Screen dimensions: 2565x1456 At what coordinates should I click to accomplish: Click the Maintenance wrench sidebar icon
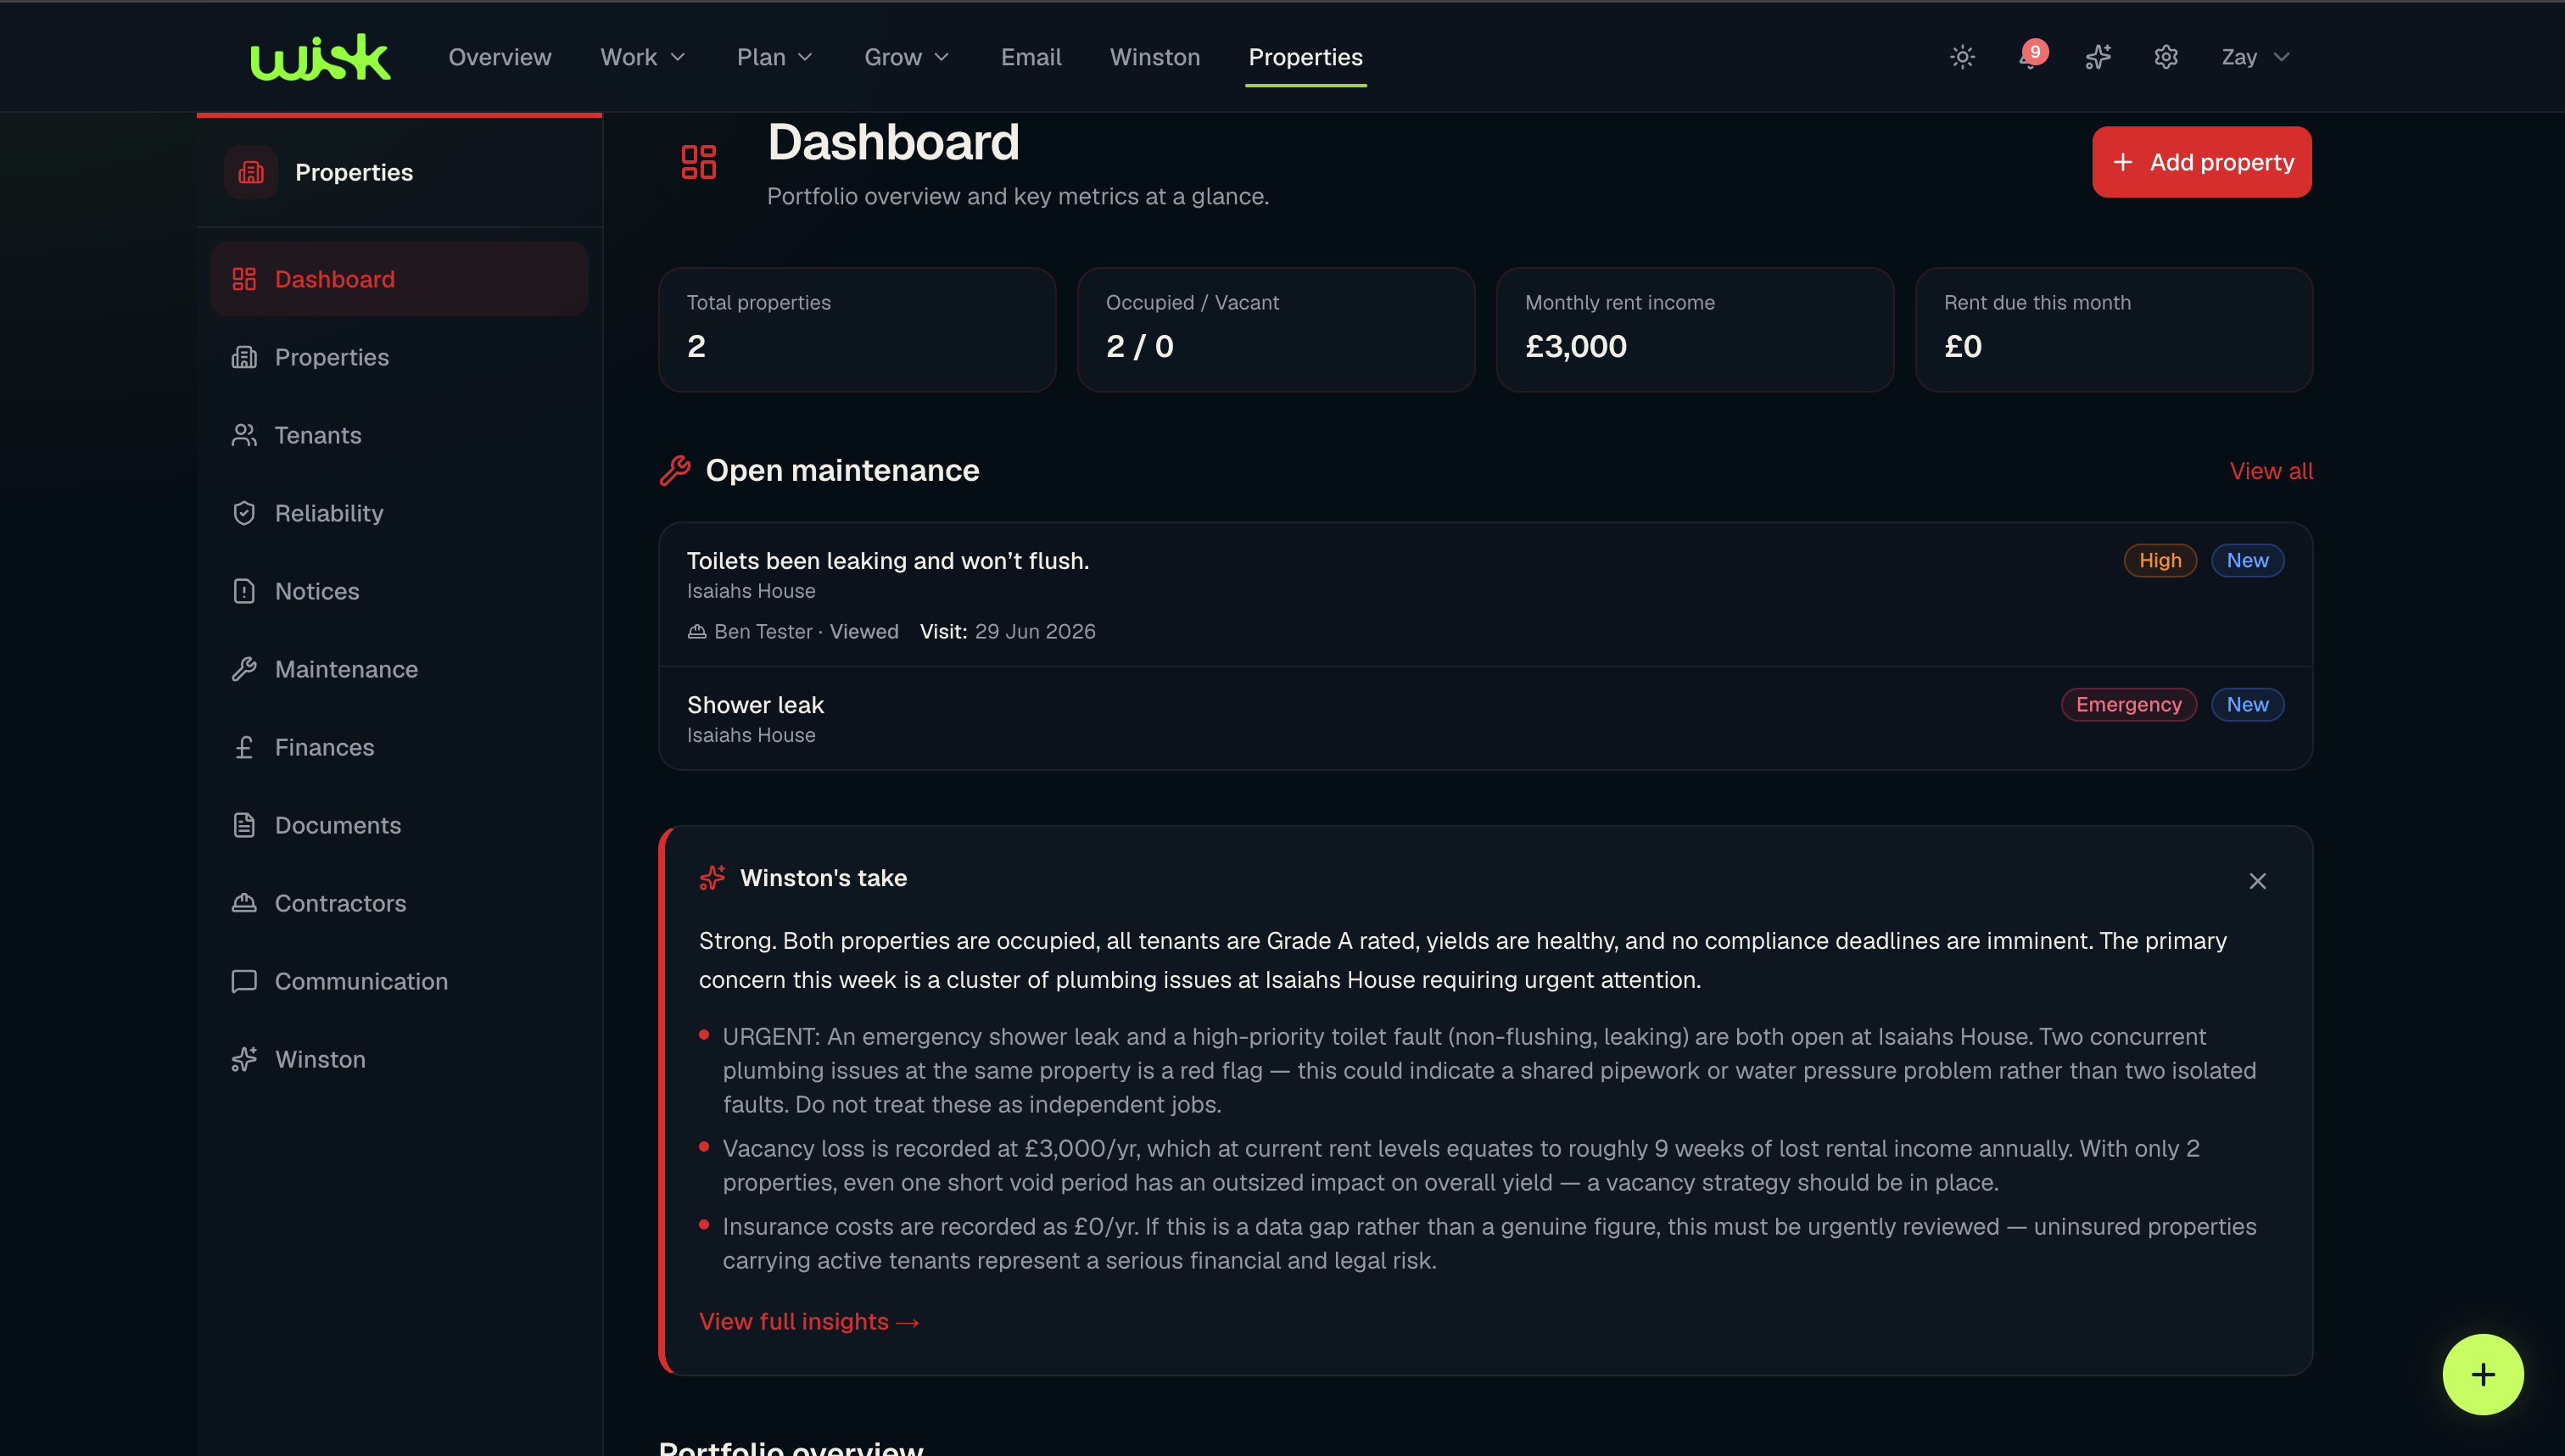coord(244,669)
